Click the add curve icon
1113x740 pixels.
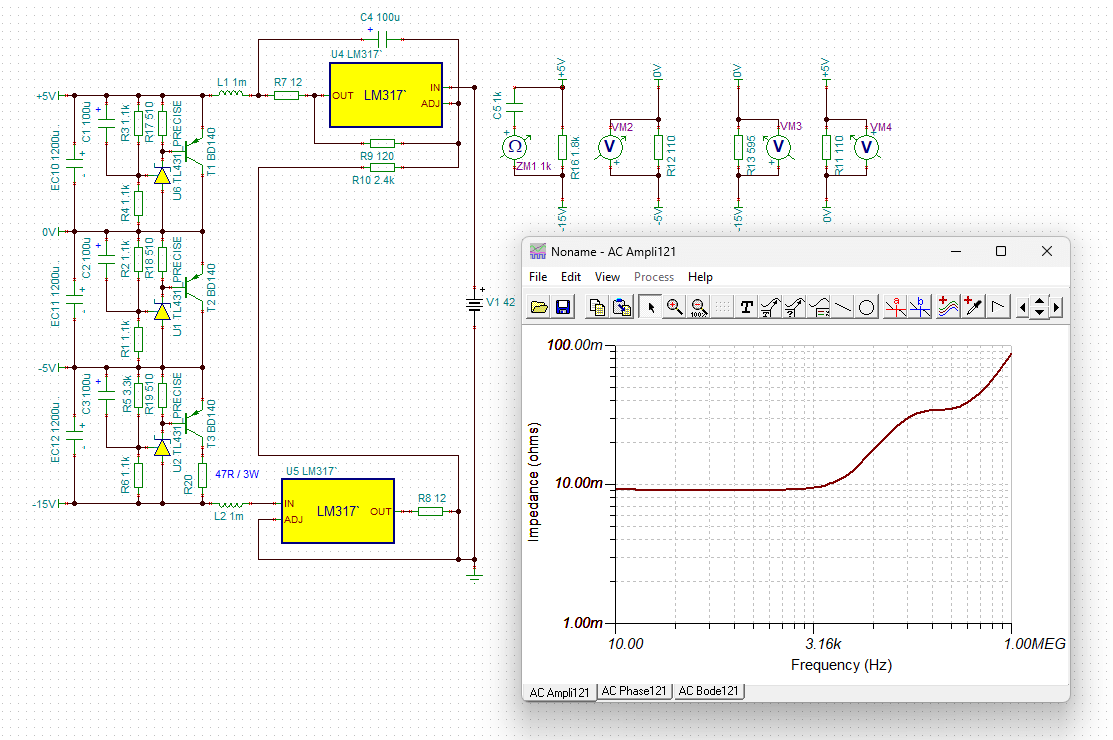click(948, 307)
